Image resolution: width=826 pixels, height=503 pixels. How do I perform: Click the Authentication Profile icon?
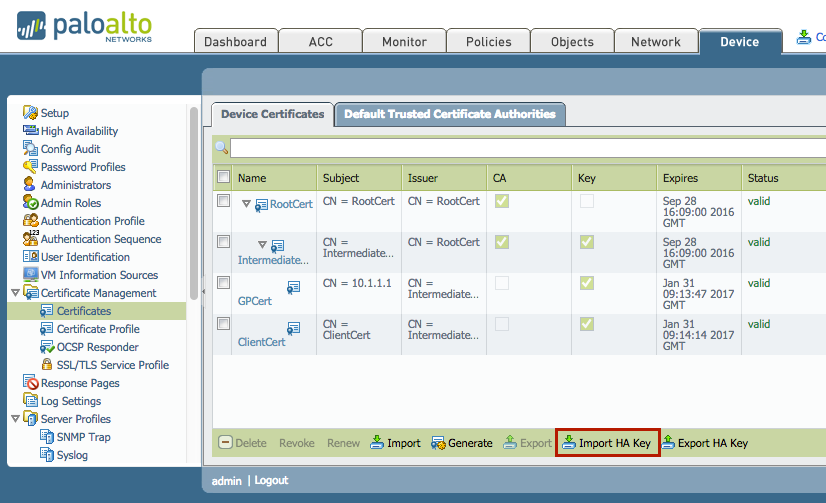pyautogui.click(x=31, y=220)
